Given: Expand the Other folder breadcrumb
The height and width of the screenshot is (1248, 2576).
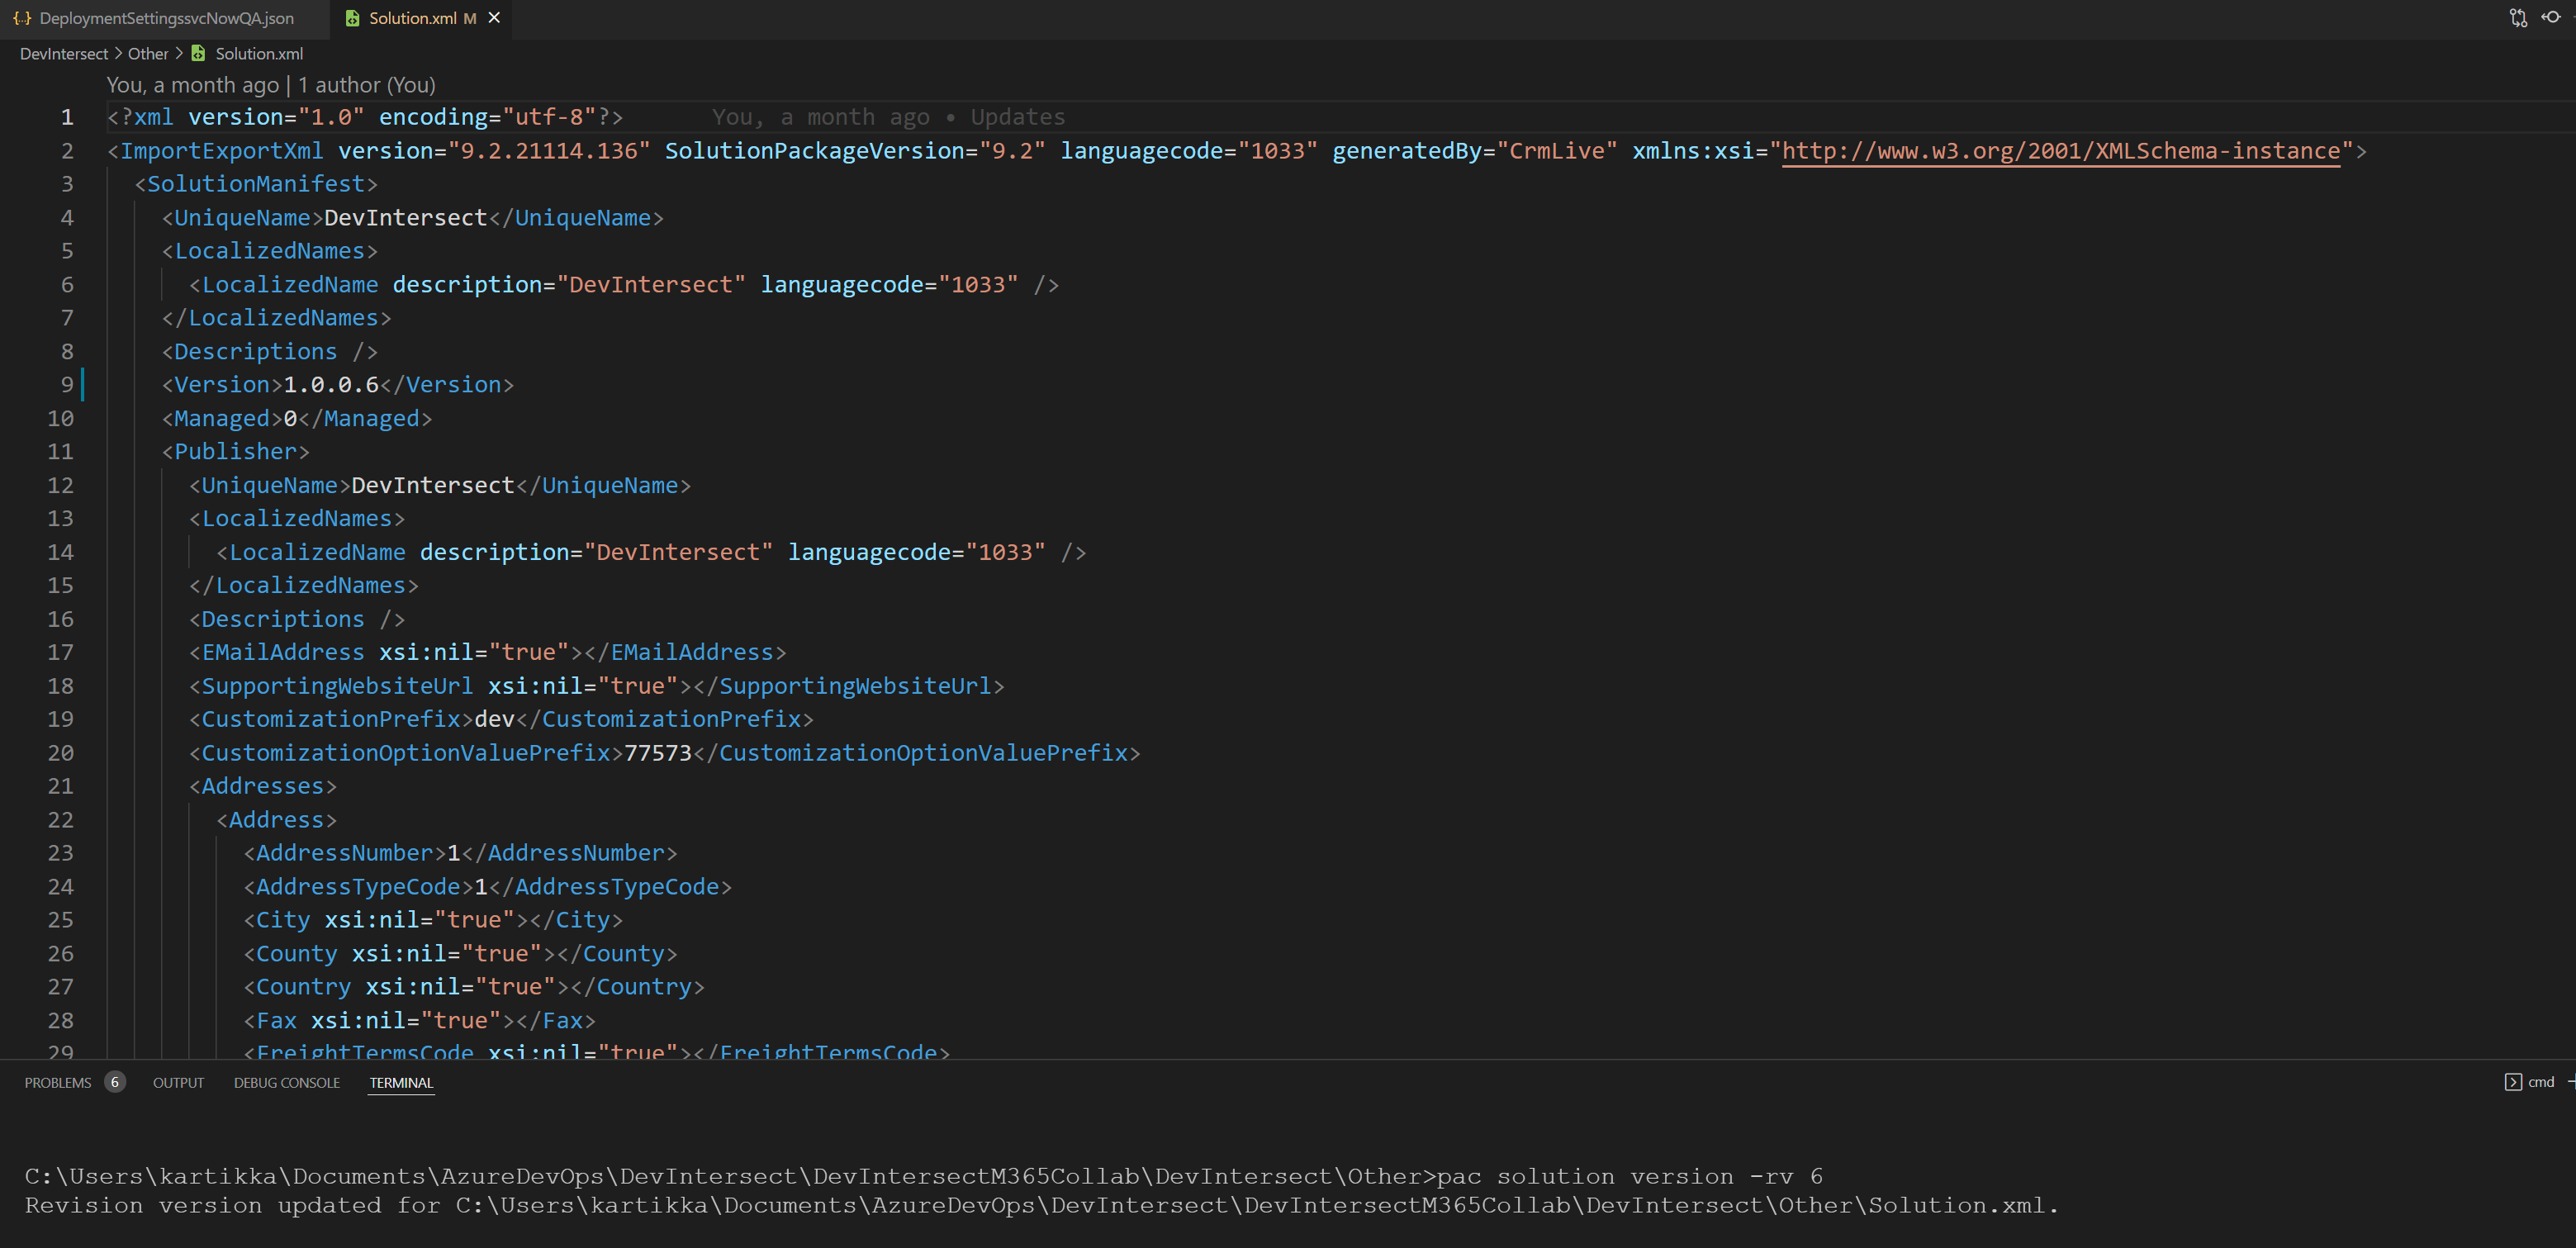Looking at the screenshot, I should [x=147, y=54].
